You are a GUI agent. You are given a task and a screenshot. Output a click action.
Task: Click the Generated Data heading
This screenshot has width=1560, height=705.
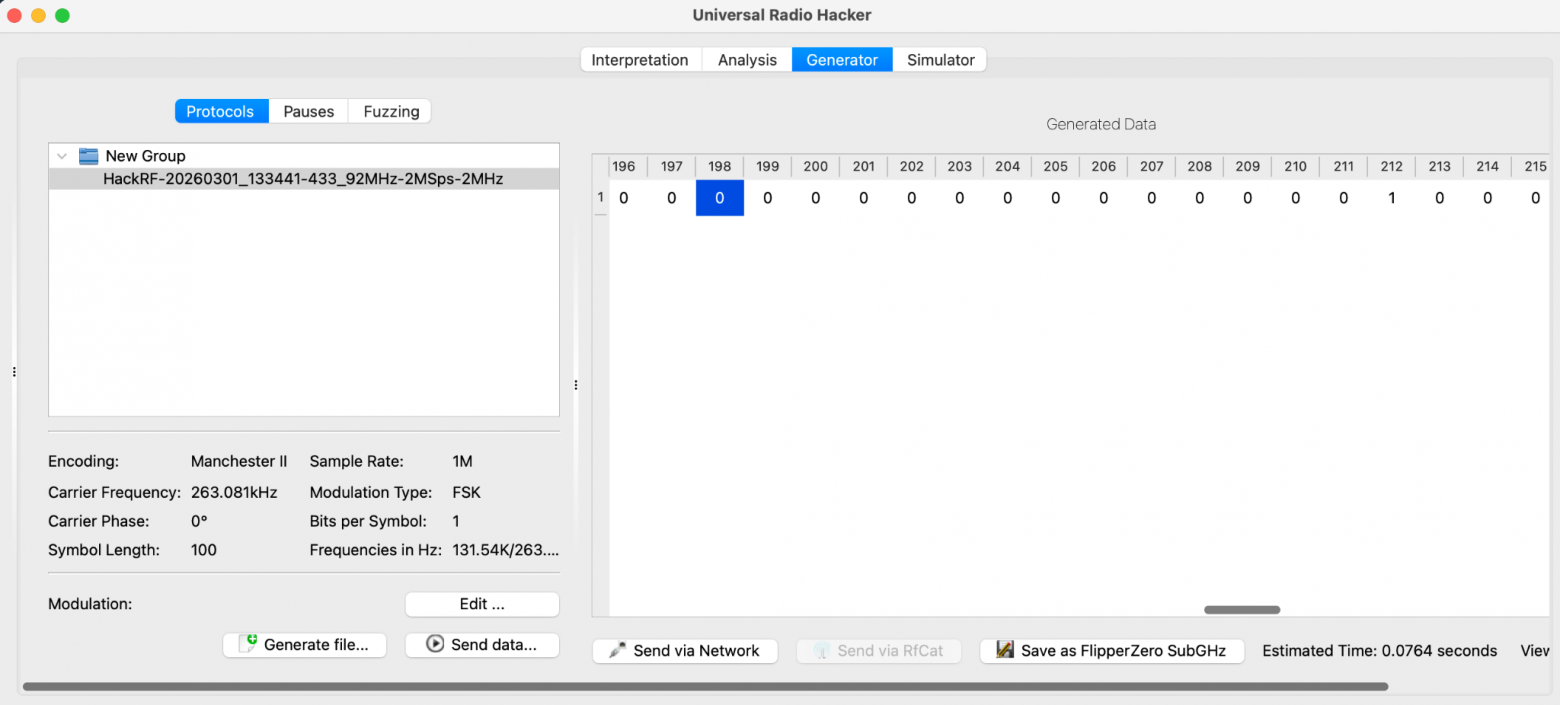click(x=1101, y=125)
